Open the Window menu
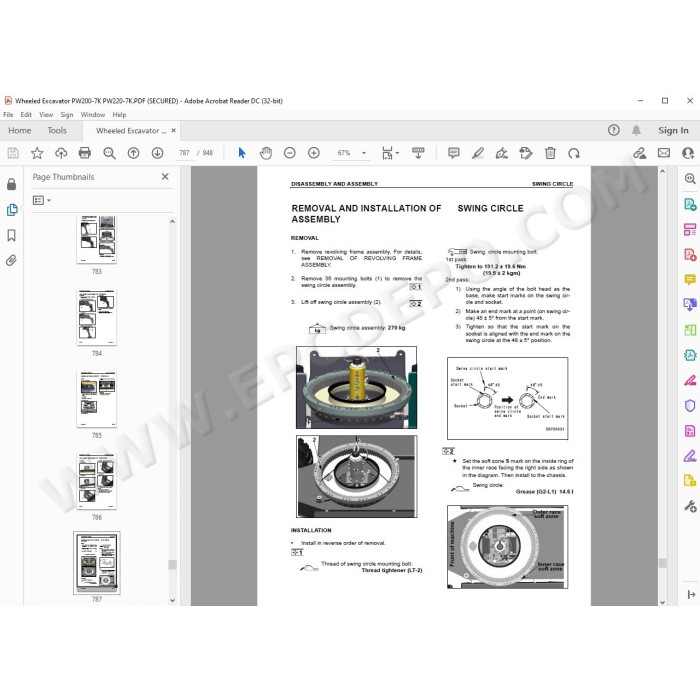Viewport: 700px width, 700px height. (x=92, y=115)
